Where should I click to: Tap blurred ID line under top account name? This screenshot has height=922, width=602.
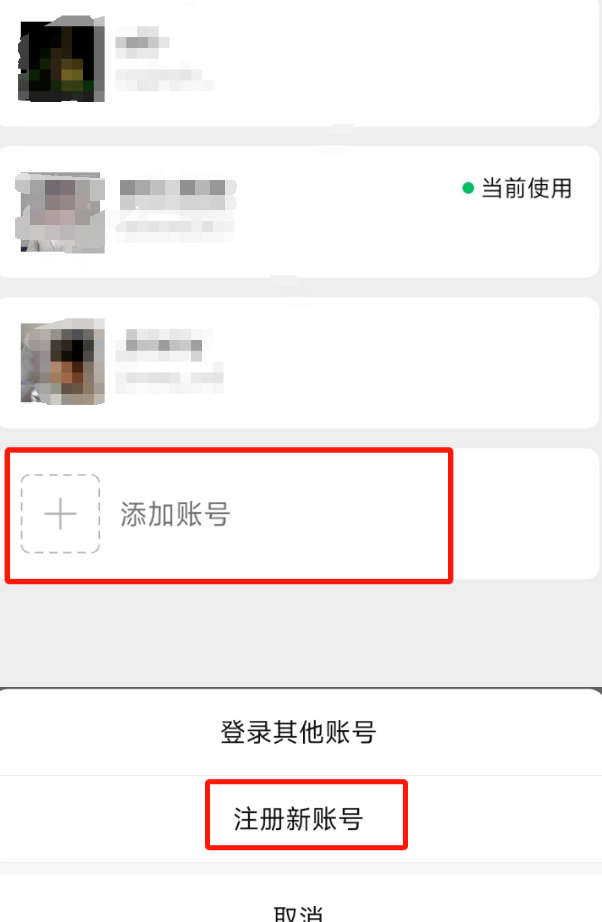[163, 78]
